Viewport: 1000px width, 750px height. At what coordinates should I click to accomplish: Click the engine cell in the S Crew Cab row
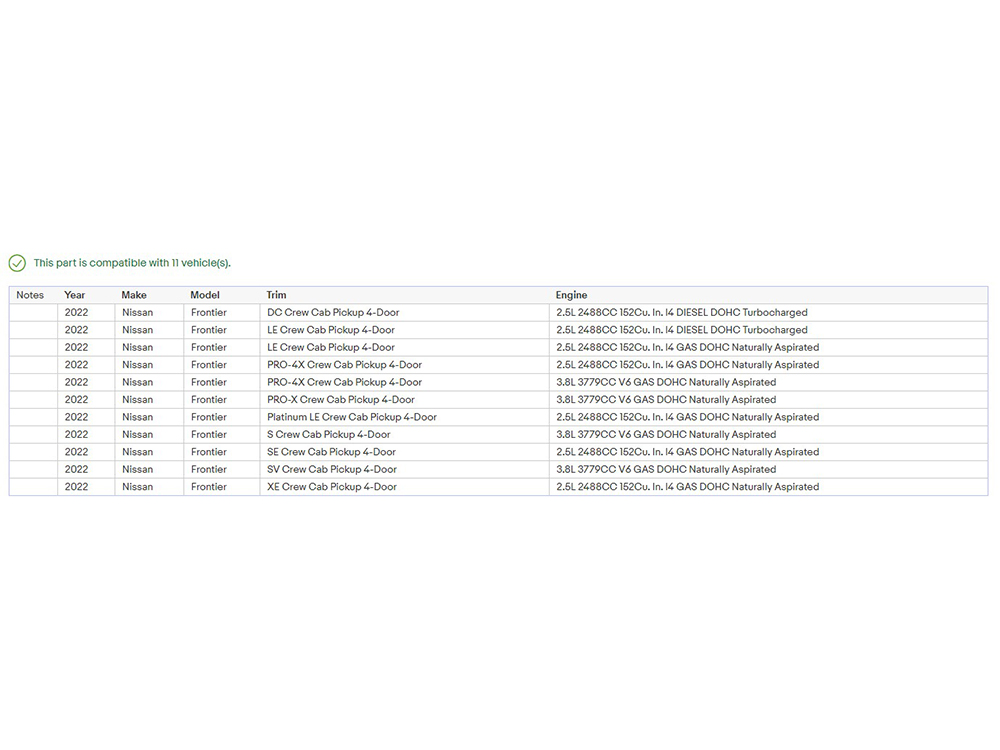pos(768,434)
